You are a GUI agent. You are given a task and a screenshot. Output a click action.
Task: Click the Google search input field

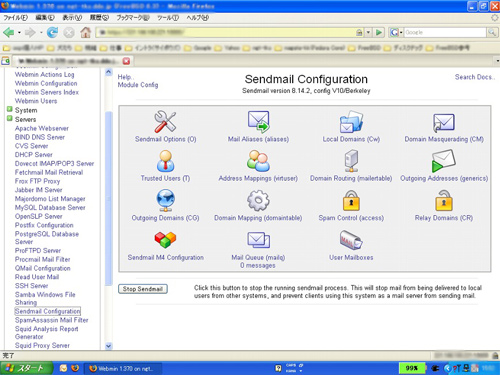click(445, 32)
